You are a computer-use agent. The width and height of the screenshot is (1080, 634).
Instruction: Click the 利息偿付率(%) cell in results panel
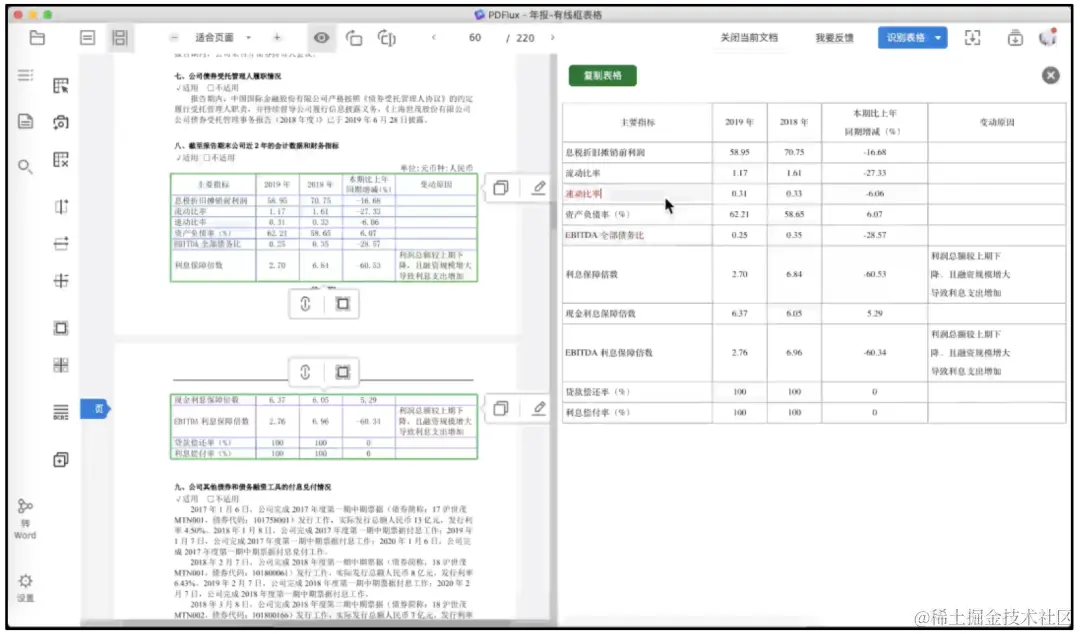click(x=638, y=412)
